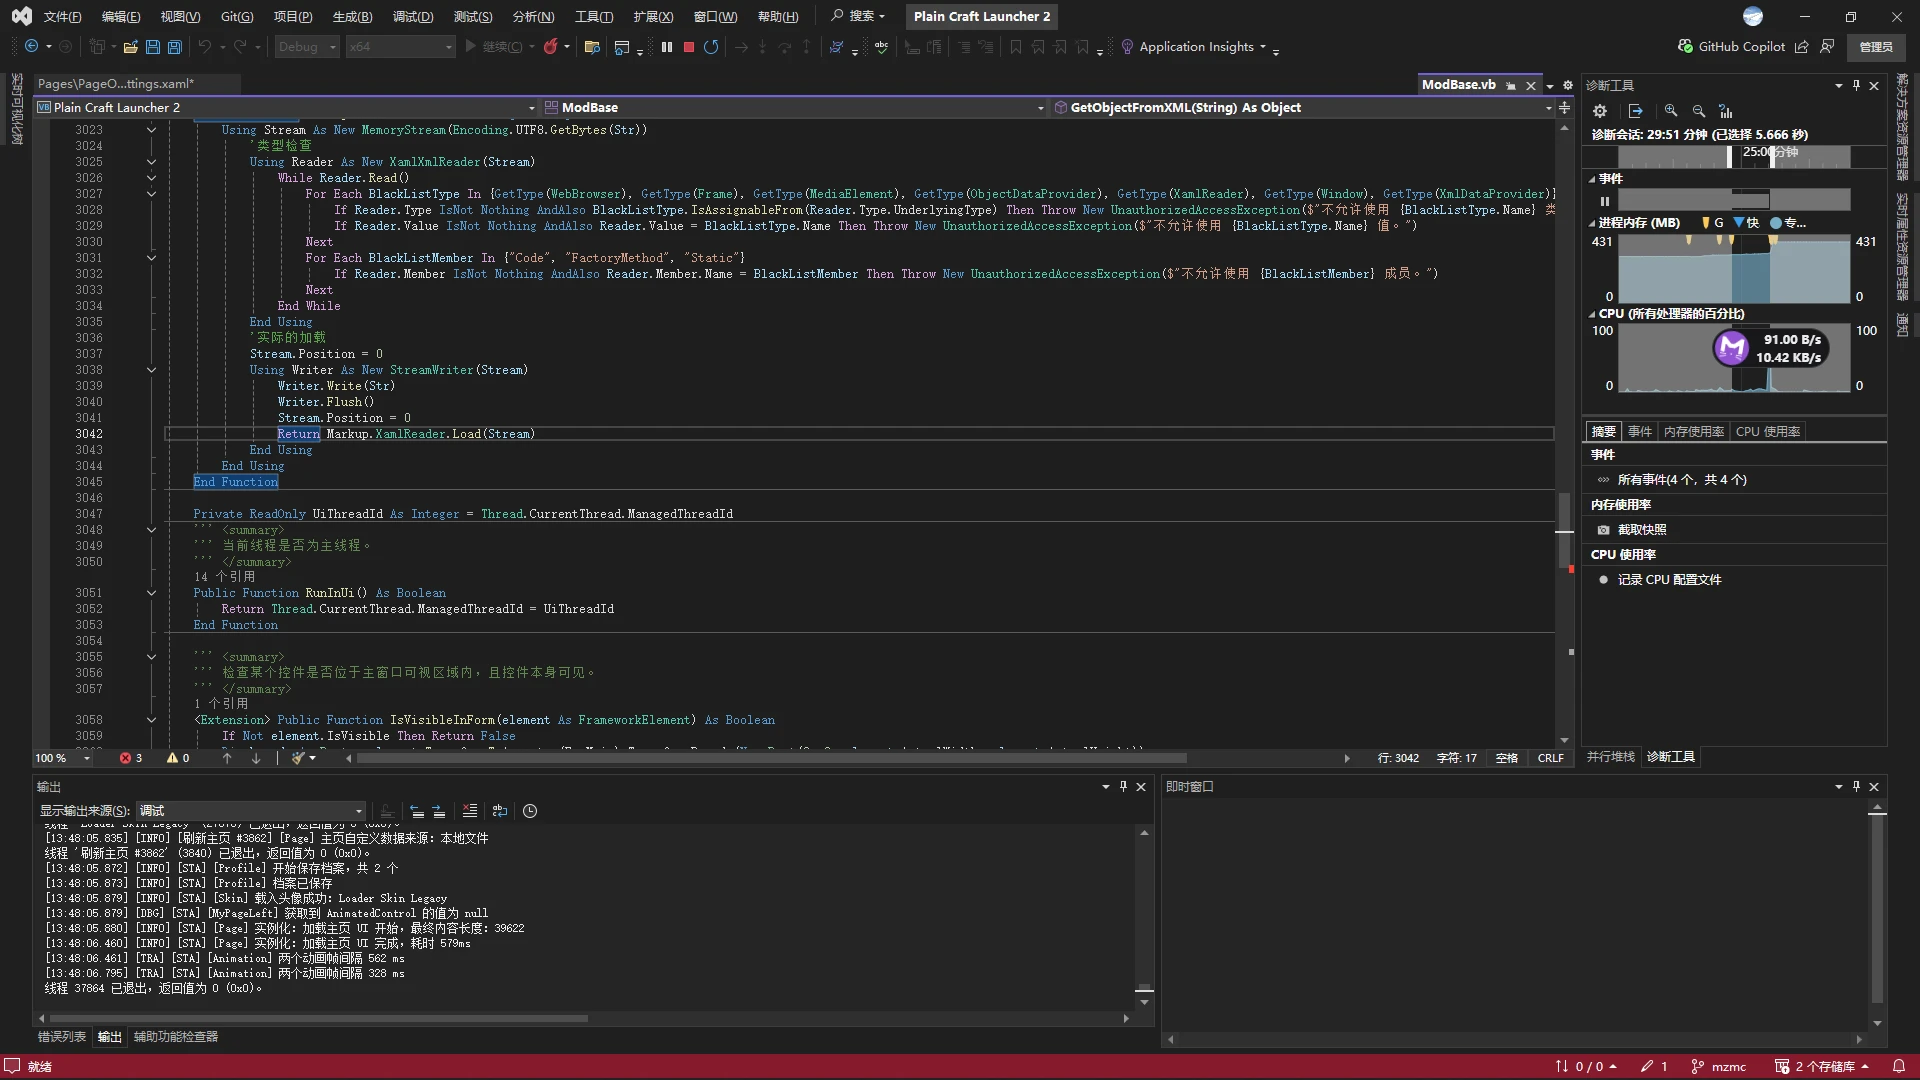
Task: Click the 截取快照 snapshot camera icon
Action: pos(1603,530)
